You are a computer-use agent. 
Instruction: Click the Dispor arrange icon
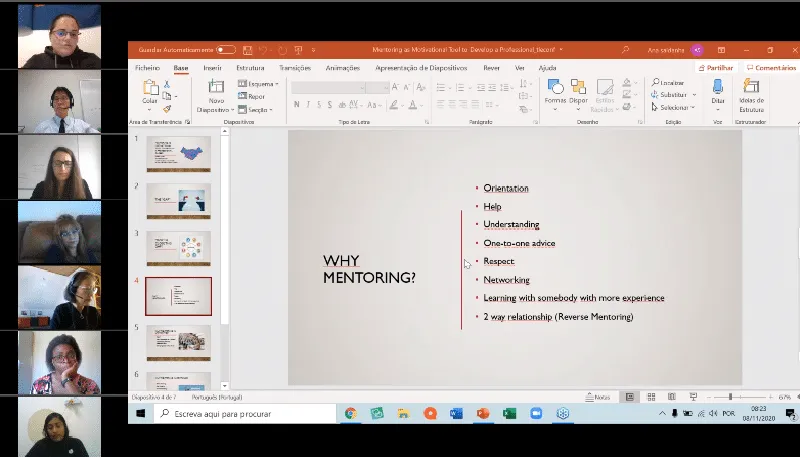(x=579, y=88)
